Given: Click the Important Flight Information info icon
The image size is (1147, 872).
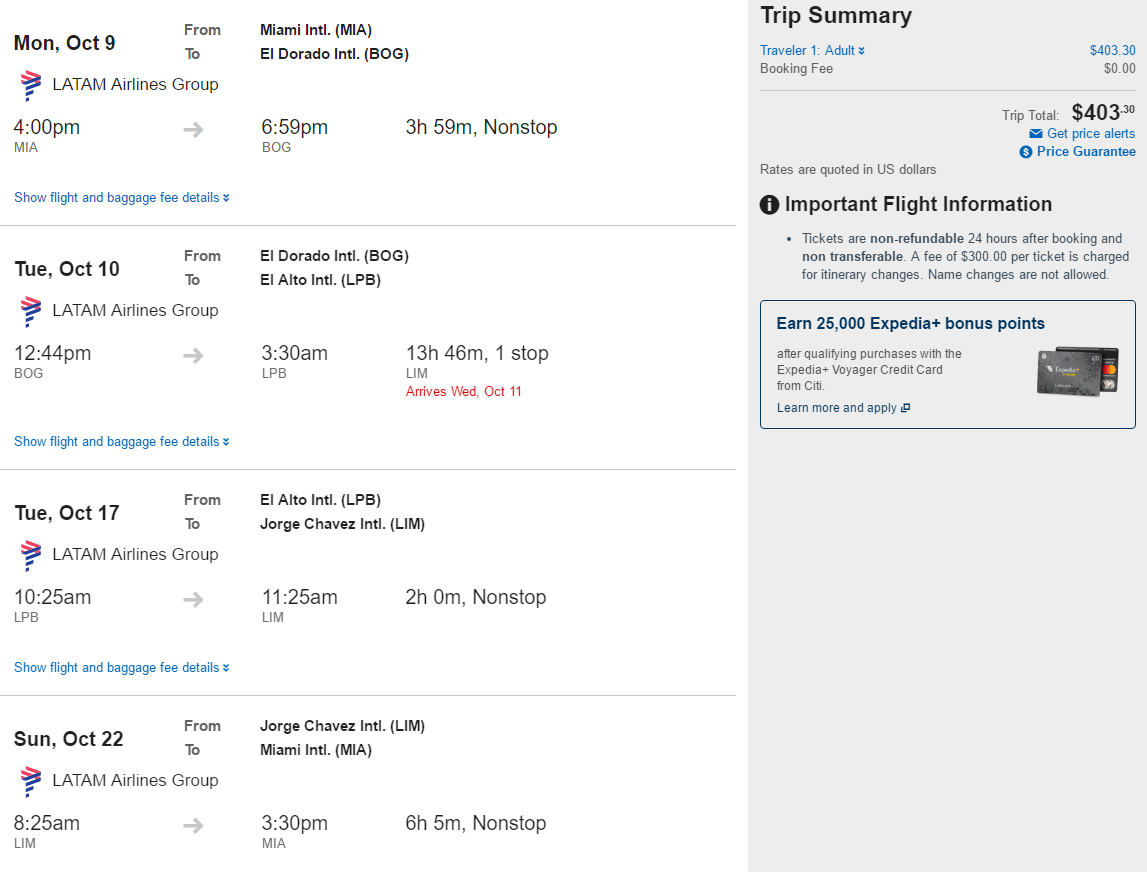Looking at the screenshot, I should click(x=770, y=205).
